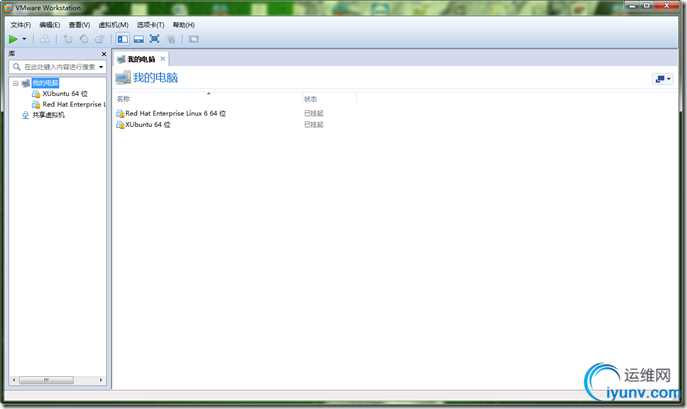The image size is (687, 409).
Task: Maximize the VMware Workstation window
Action: click(646, 6)
